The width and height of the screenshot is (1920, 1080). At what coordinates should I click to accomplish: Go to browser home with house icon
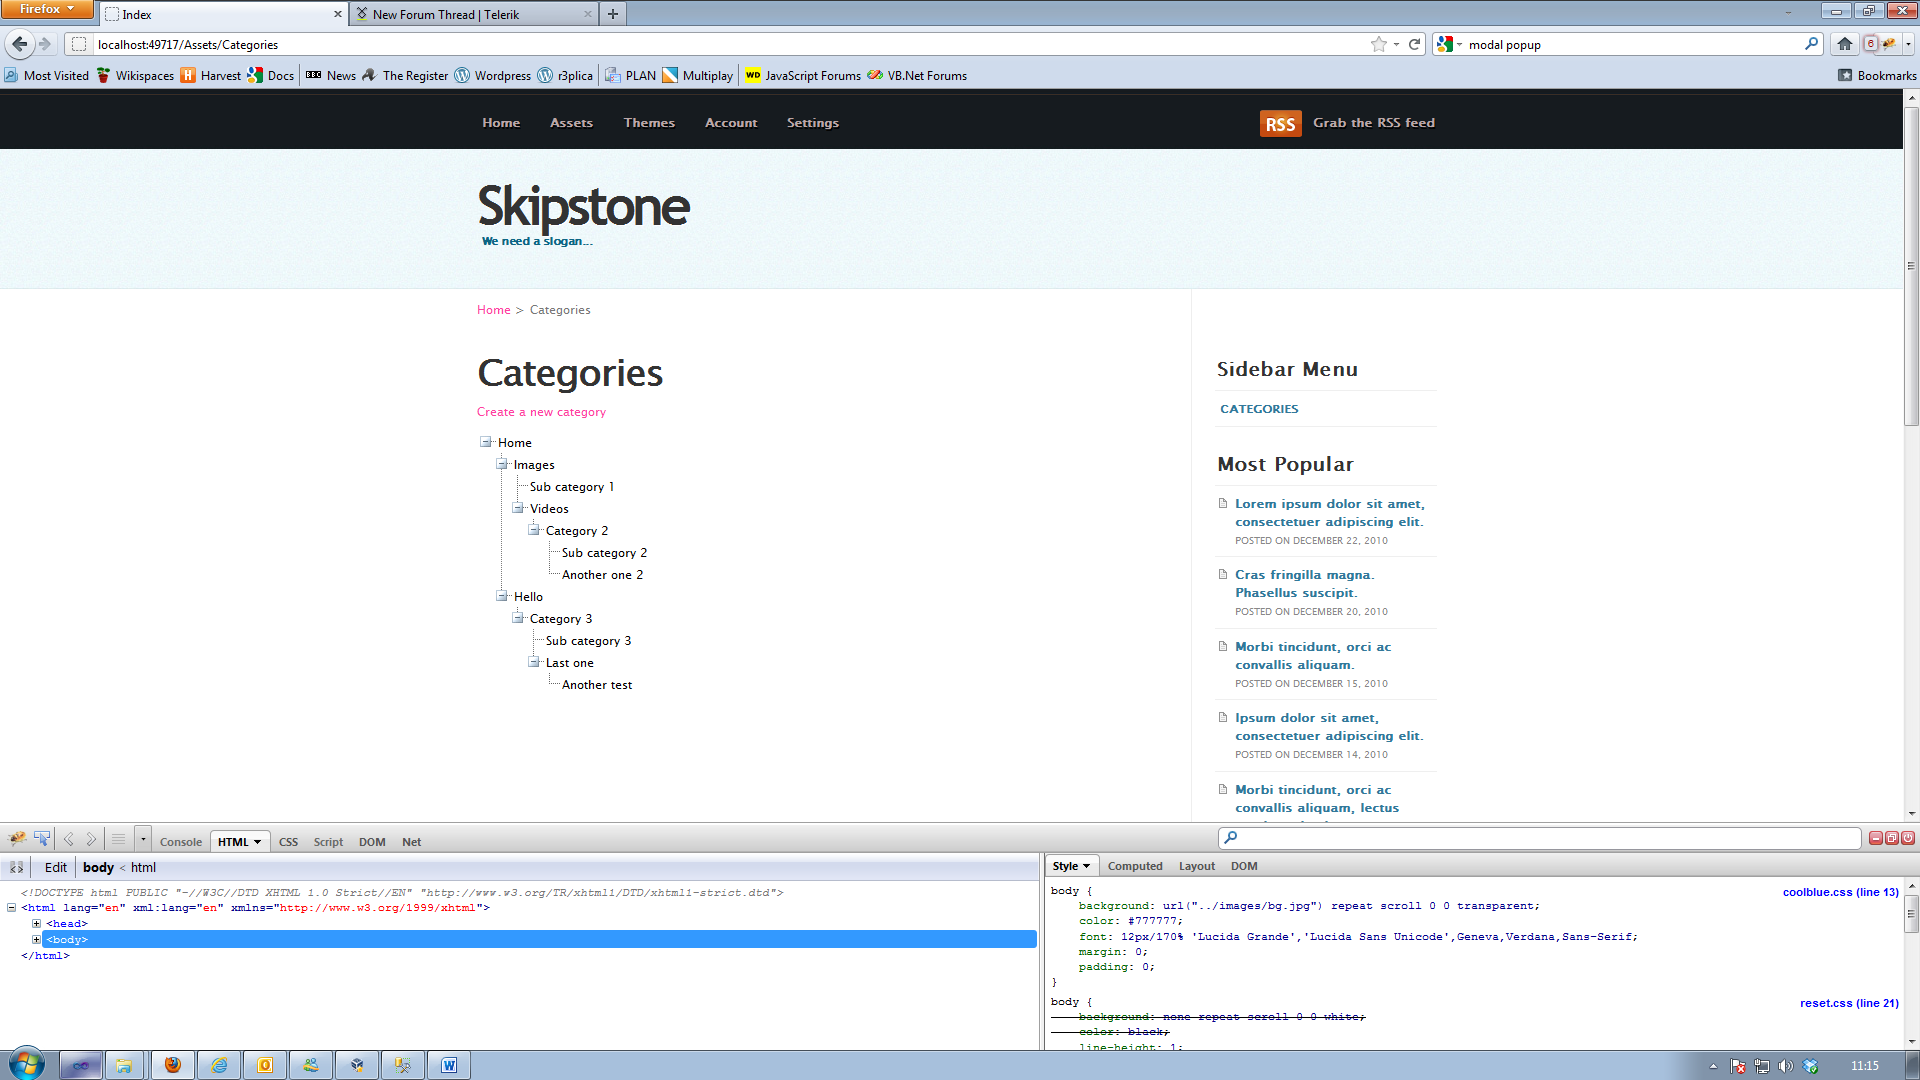click(1845, 44)
